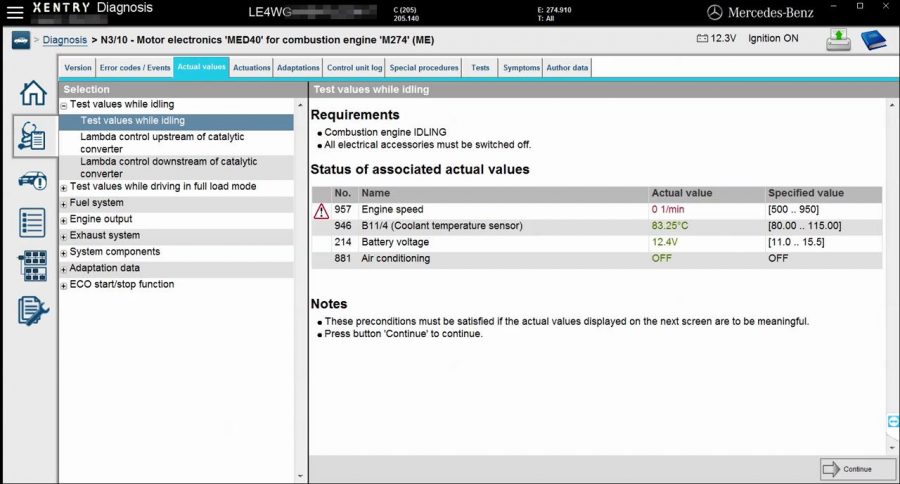Screen dimensions: 900x484
Task: Click the 'Ignition ON' status text
Action: point(773,38)
